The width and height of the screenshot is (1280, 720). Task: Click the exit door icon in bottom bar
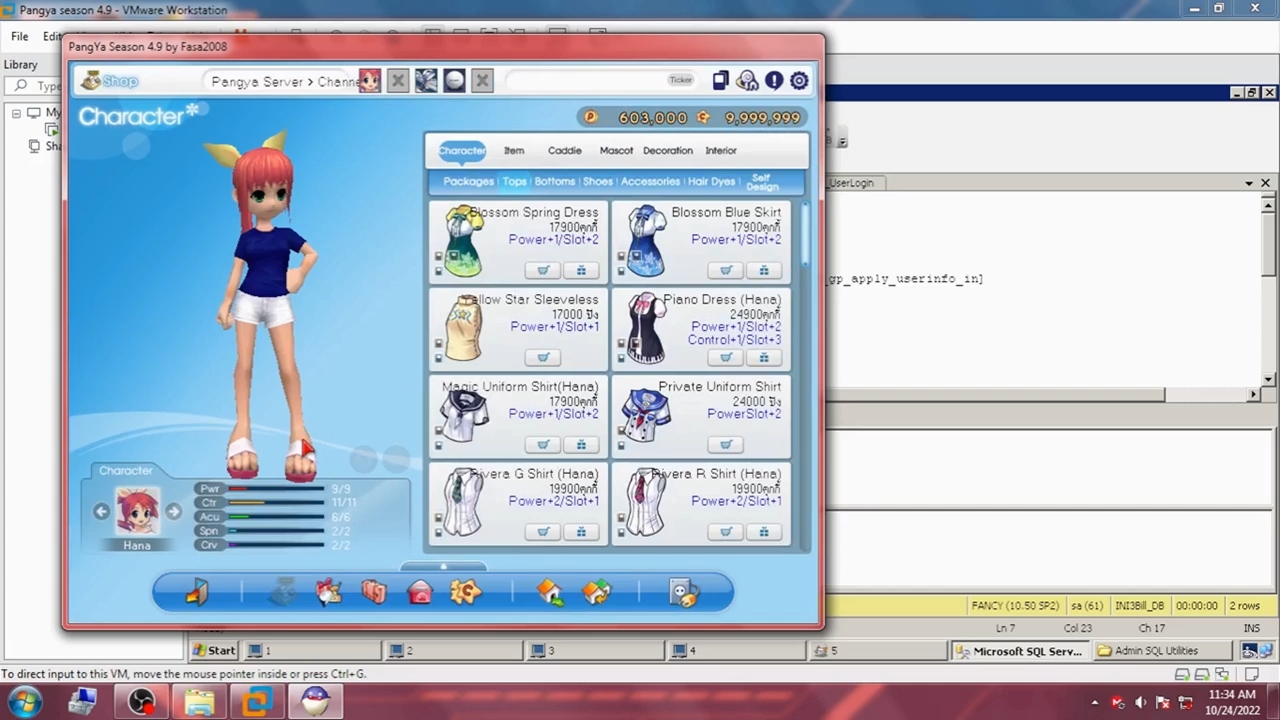(197, 592)
